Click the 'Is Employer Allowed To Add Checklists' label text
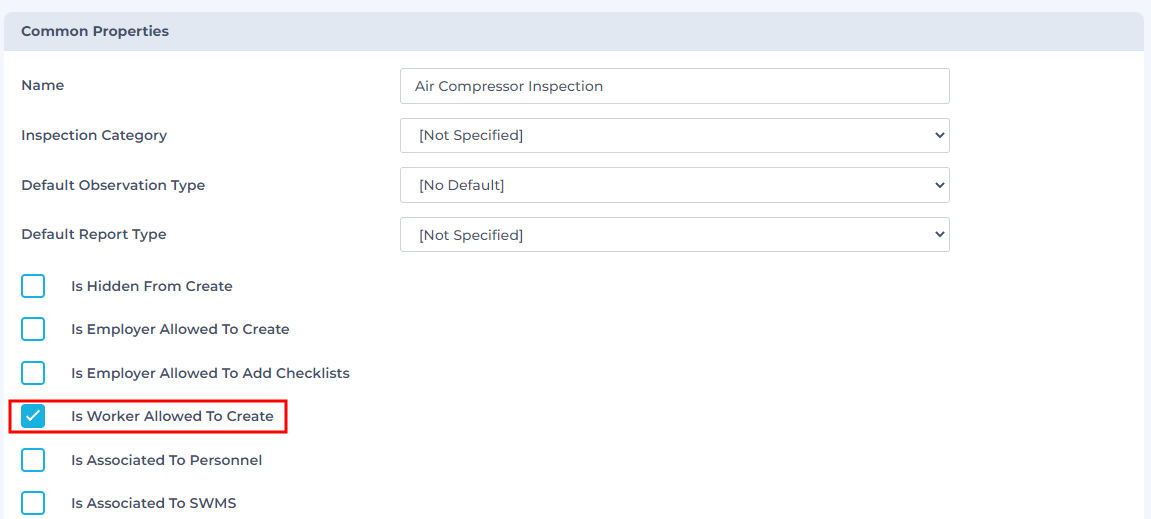The image size is (1151, 519). click(x=210, y=373)
